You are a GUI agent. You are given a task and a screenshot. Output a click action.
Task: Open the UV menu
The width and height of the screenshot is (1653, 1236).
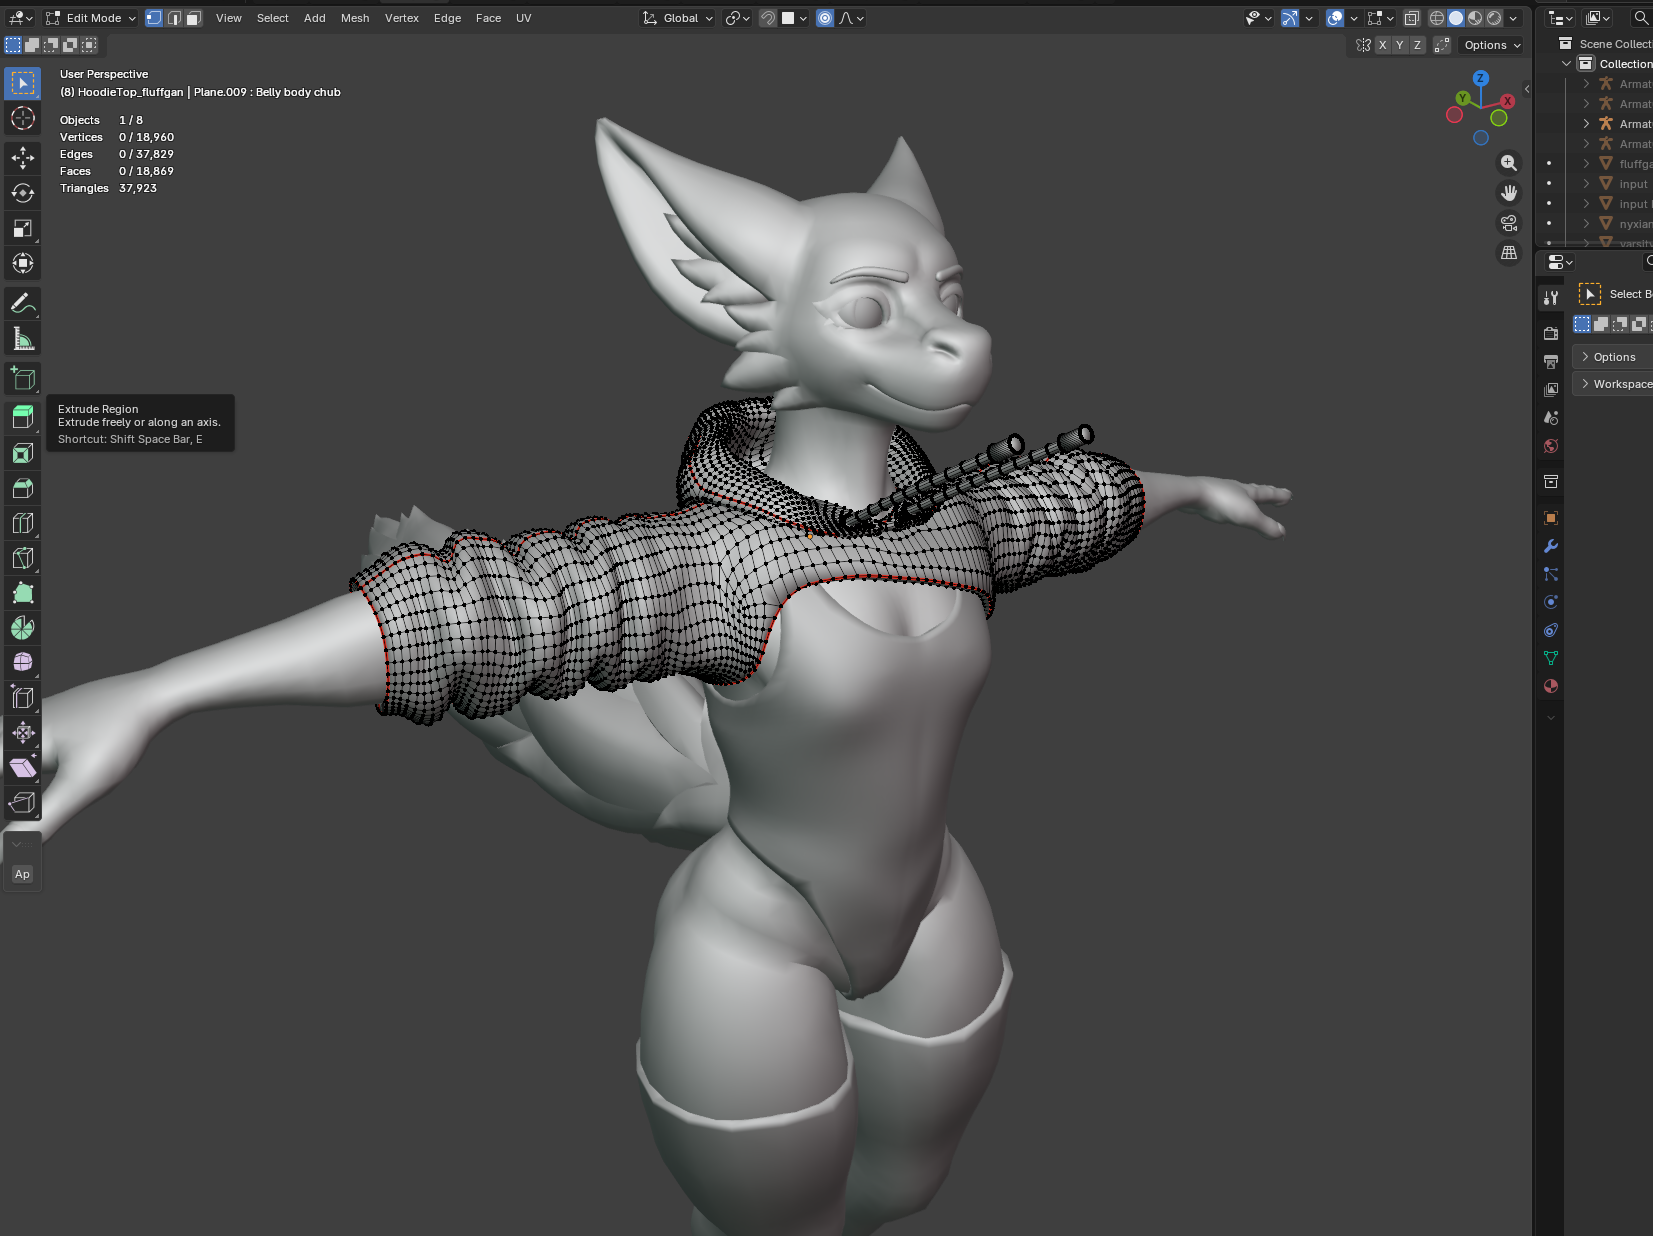(523, 18)
